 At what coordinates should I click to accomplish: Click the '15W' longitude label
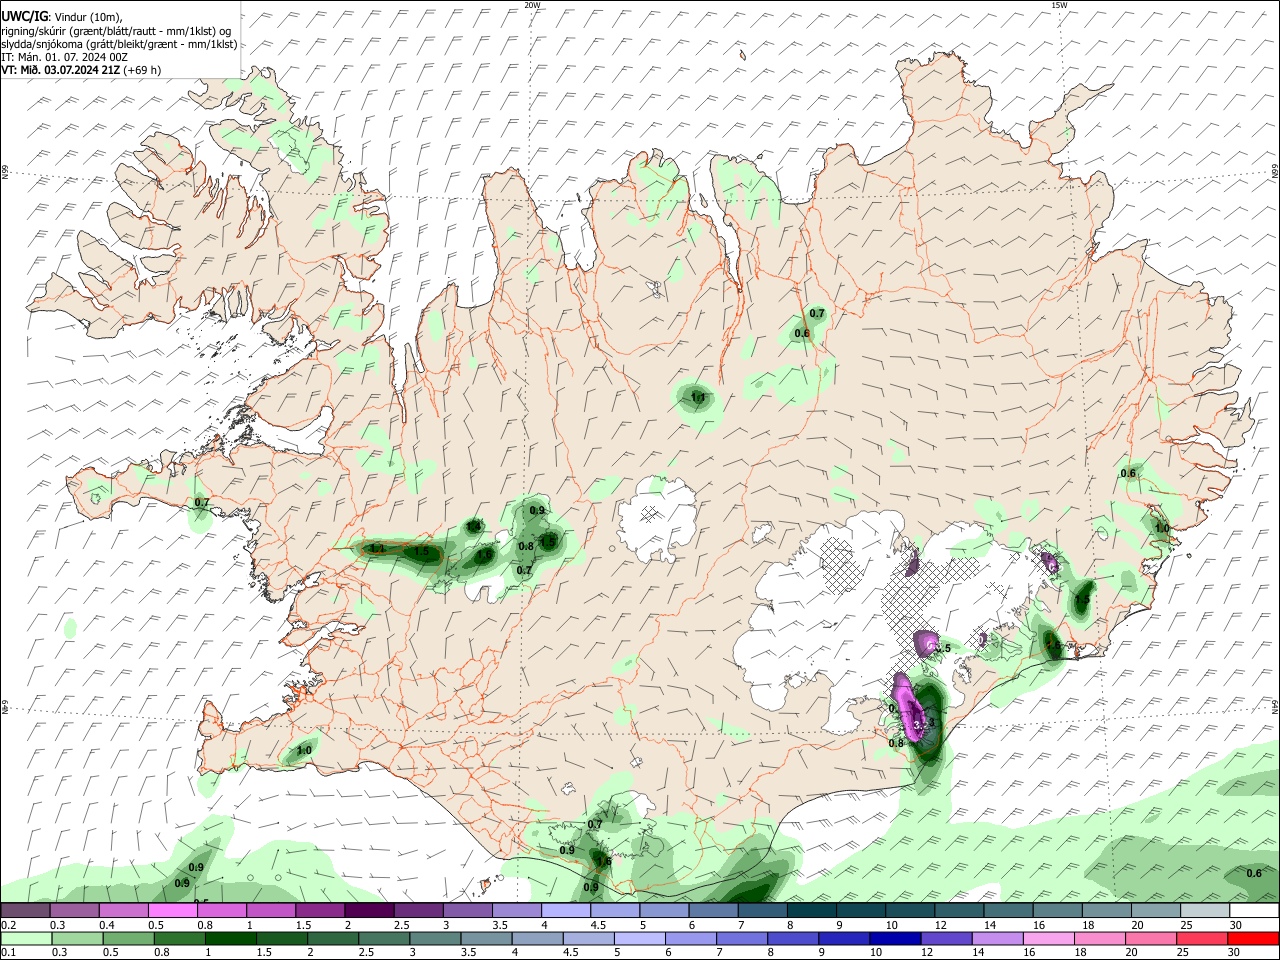[1058, 5]
